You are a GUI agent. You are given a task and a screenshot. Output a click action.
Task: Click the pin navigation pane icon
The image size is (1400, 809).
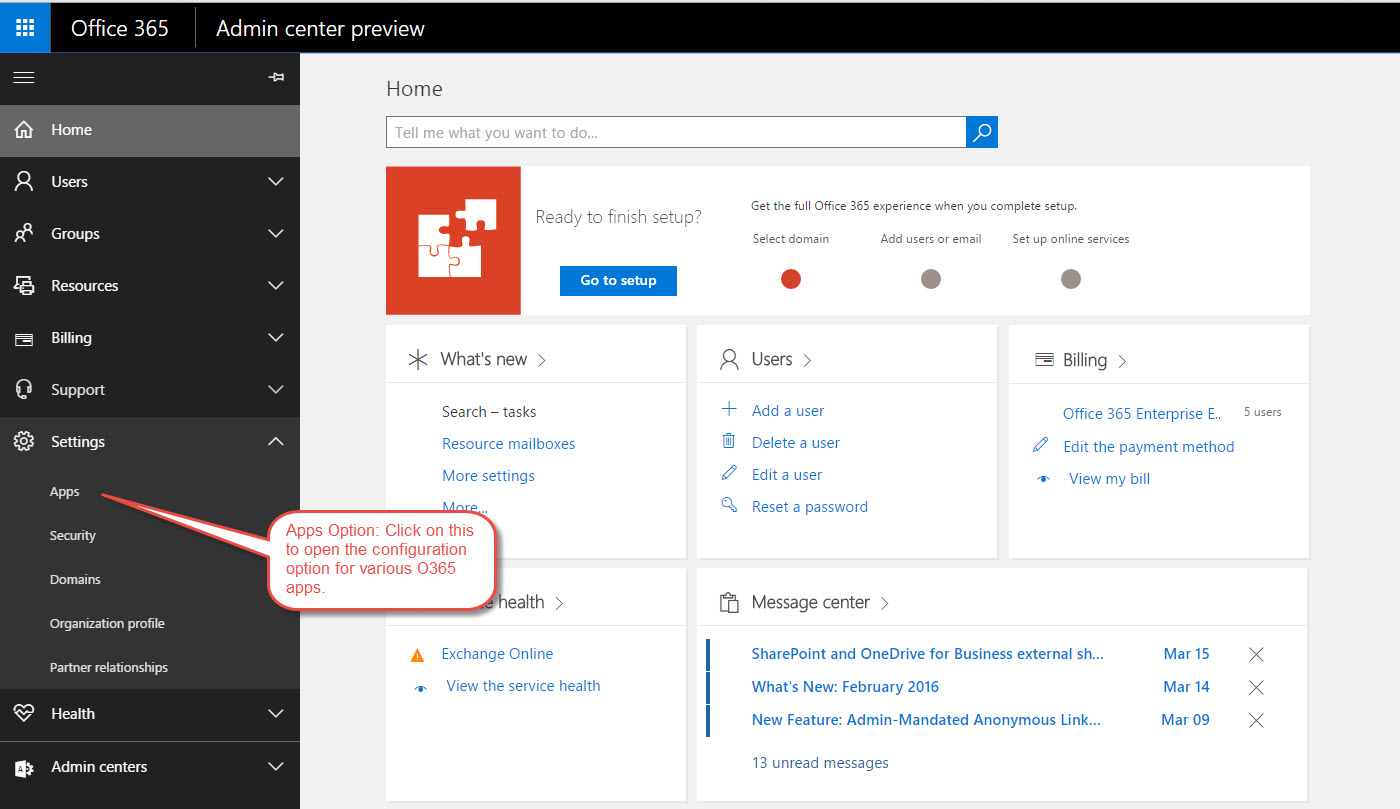coord(277,77)
